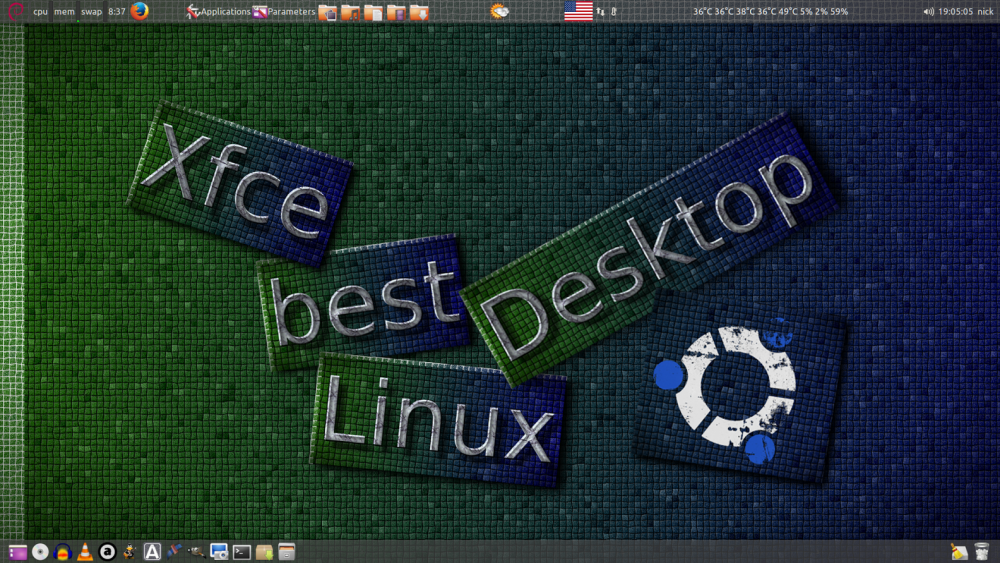Open the archive manager drawer icon
This screenshot has width=1000, height=563.
point(286,552)
